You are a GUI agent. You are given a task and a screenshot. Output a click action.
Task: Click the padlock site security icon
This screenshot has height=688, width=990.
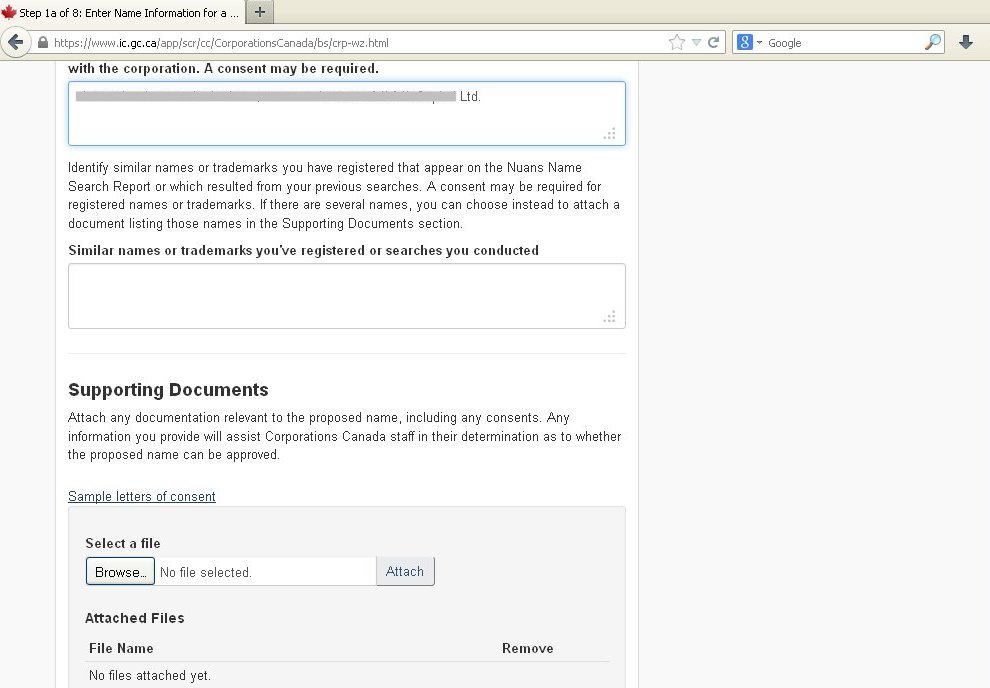coord(42,43)
